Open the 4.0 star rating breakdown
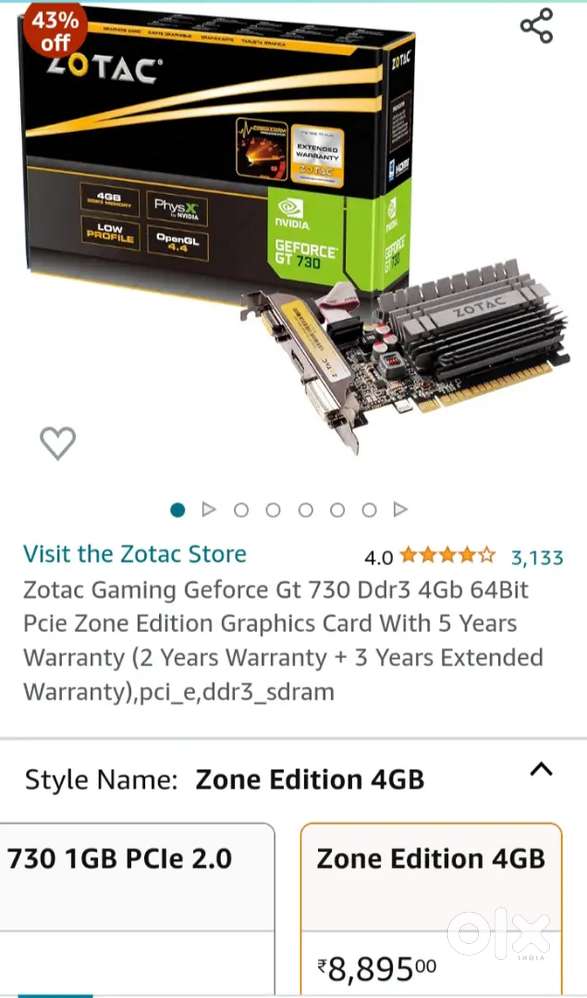 [430, 558]
